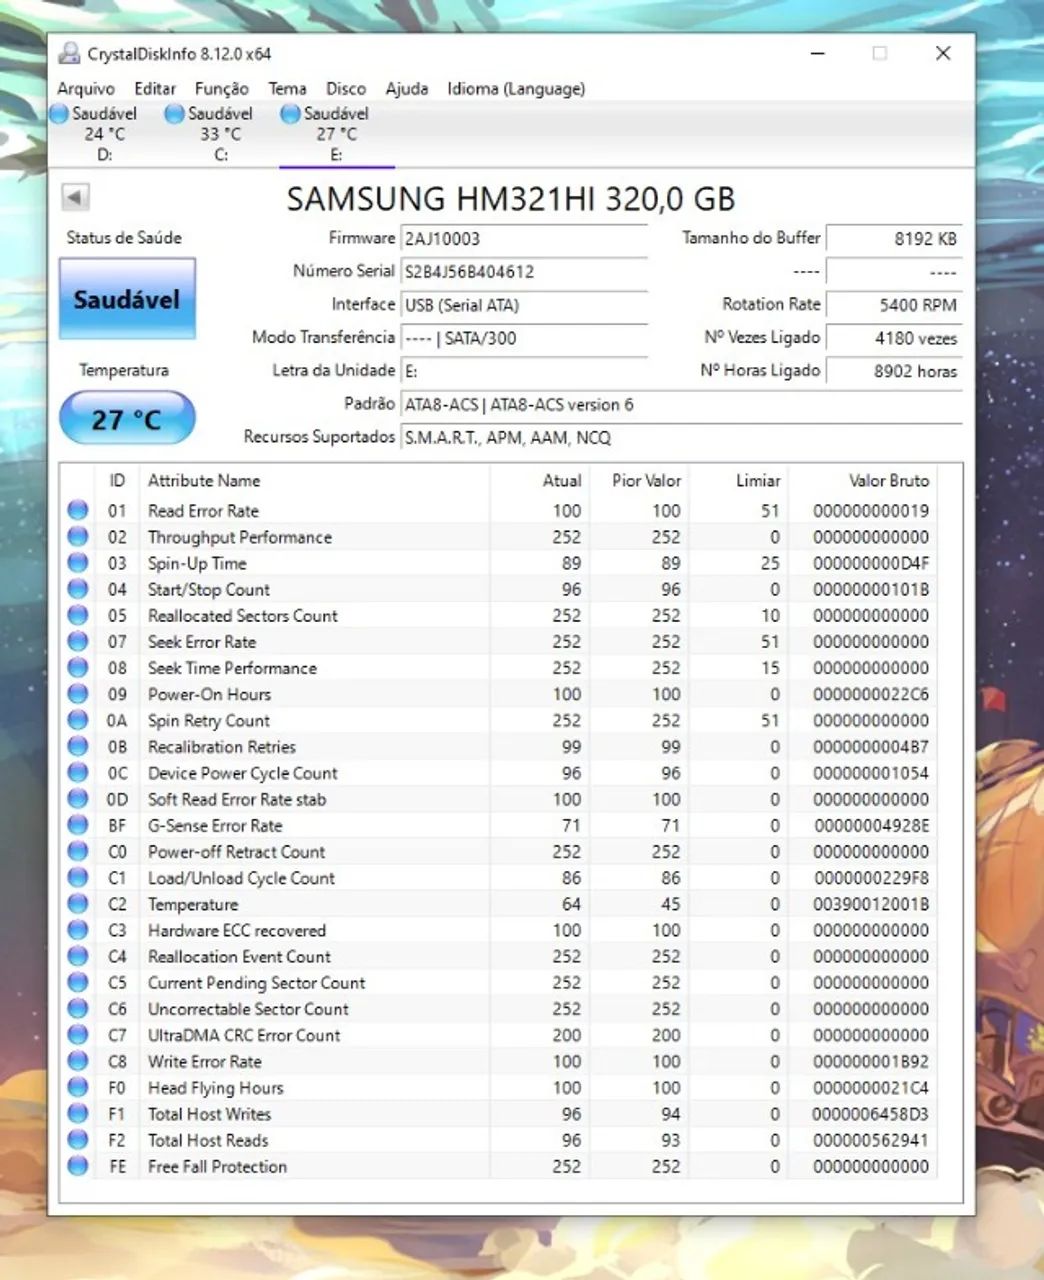Open the Tema menu

coord(287,89)
